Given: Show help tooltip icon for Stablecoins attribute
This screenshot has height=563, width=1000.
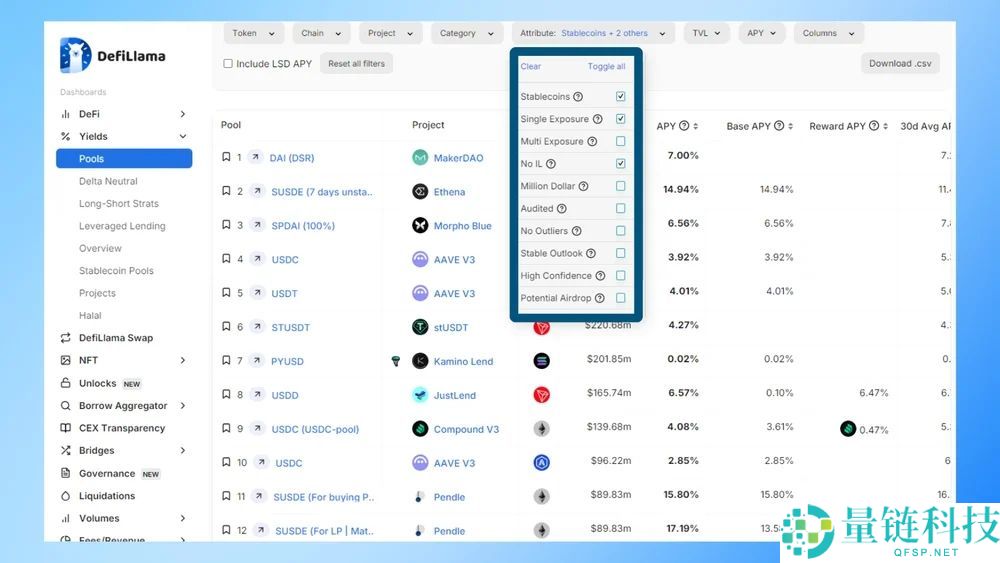Looking at the screenshot, I should (578, 96).
